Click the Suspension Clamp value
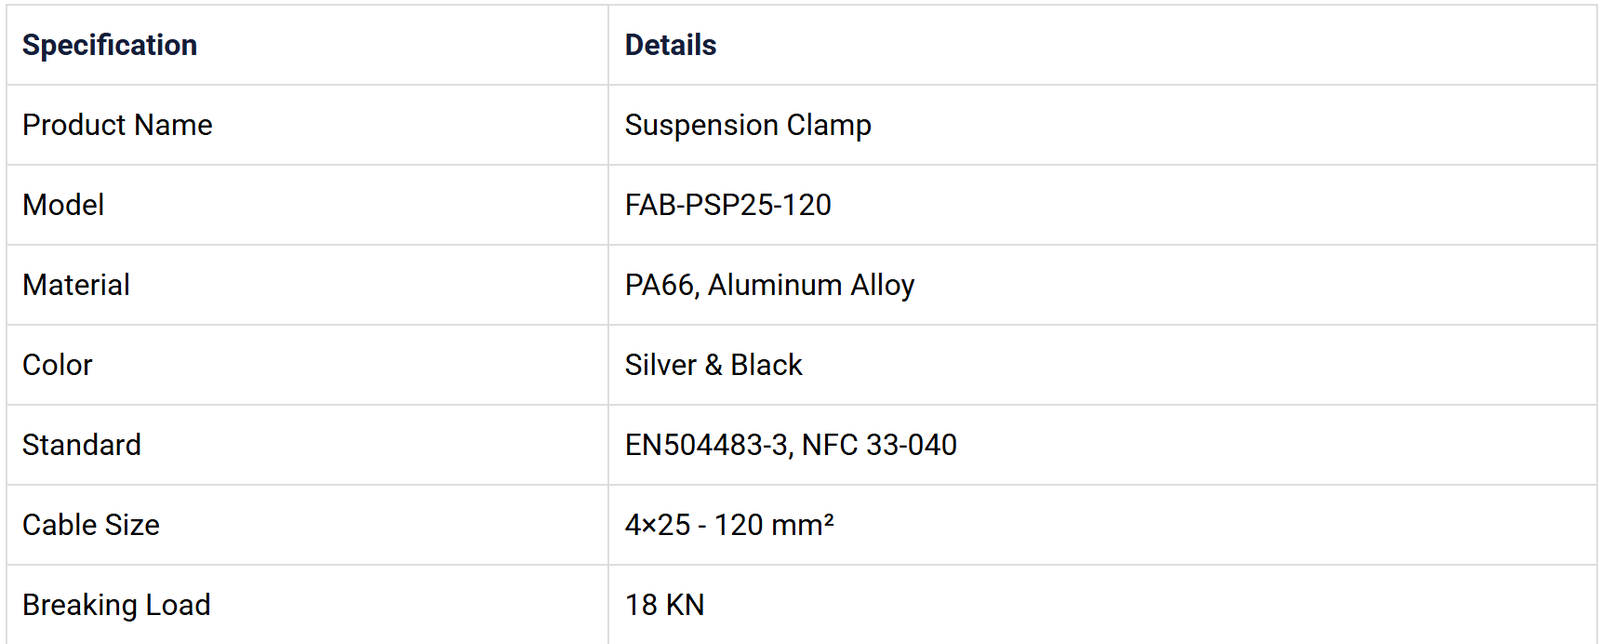Image resolution: width=1600 pixels, height=644 pixels. (x=747, y=125)
